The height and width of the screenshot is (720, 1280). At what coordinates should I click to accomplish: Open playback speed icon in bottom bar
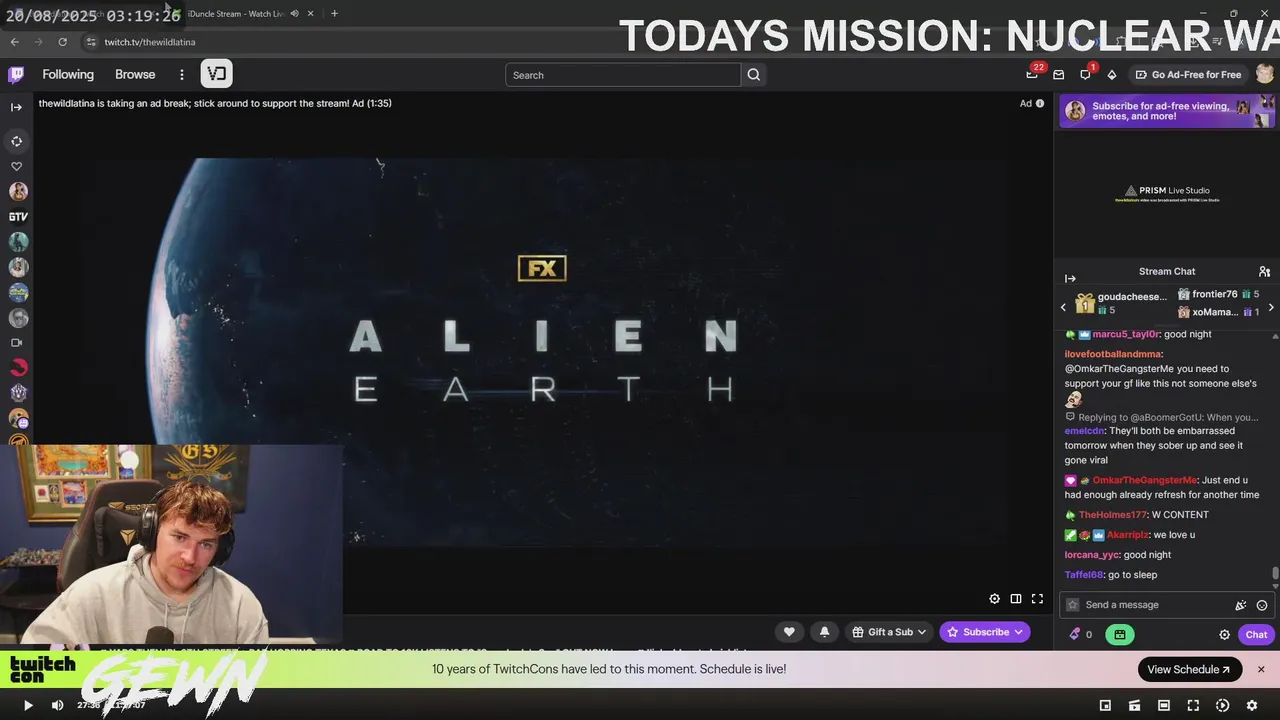1222,705
